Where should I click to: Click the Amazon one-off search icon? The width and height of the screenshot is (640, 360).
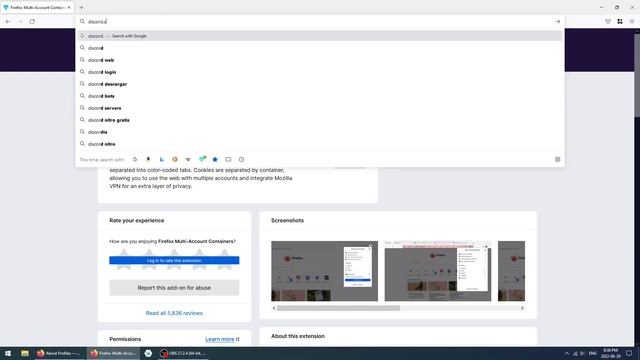click(x=148, y=160)
